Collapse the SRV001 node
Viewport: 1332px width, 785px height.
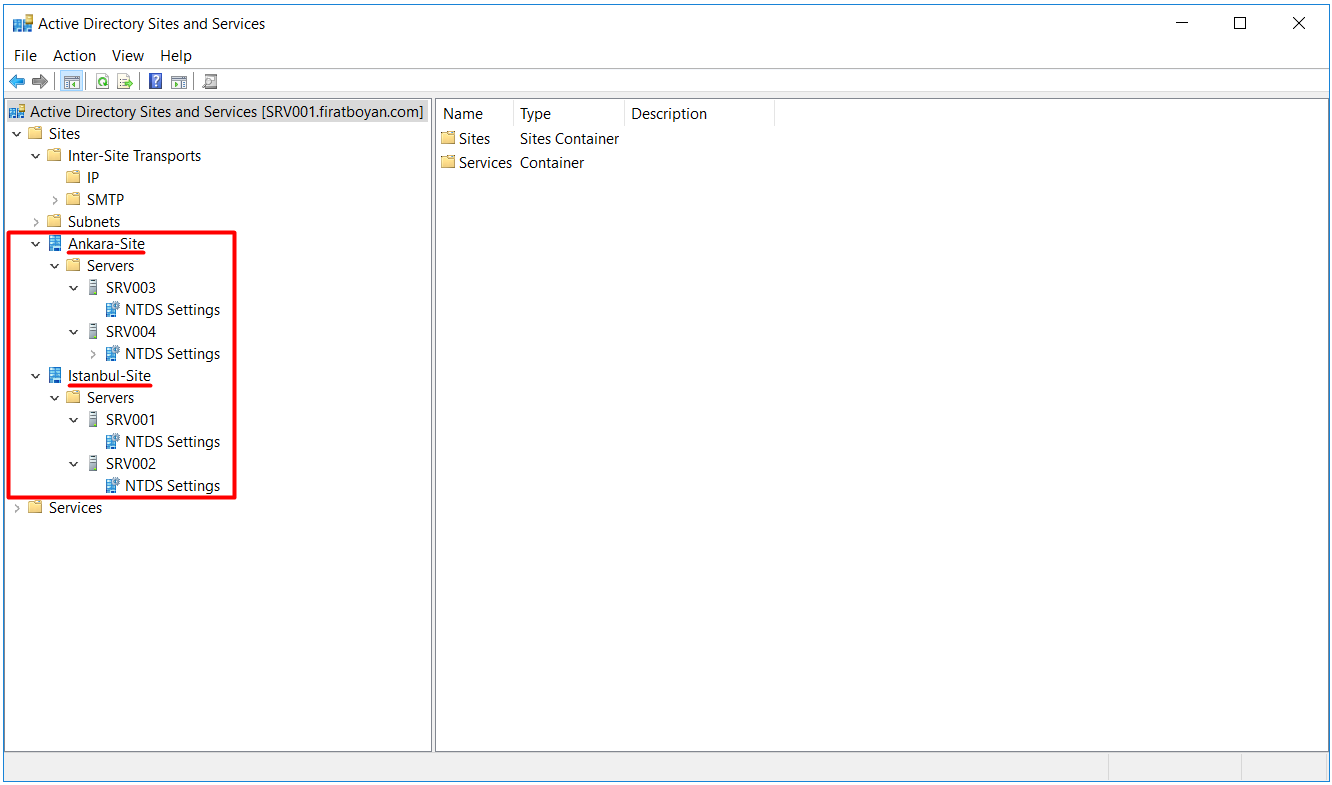(74, 420)
